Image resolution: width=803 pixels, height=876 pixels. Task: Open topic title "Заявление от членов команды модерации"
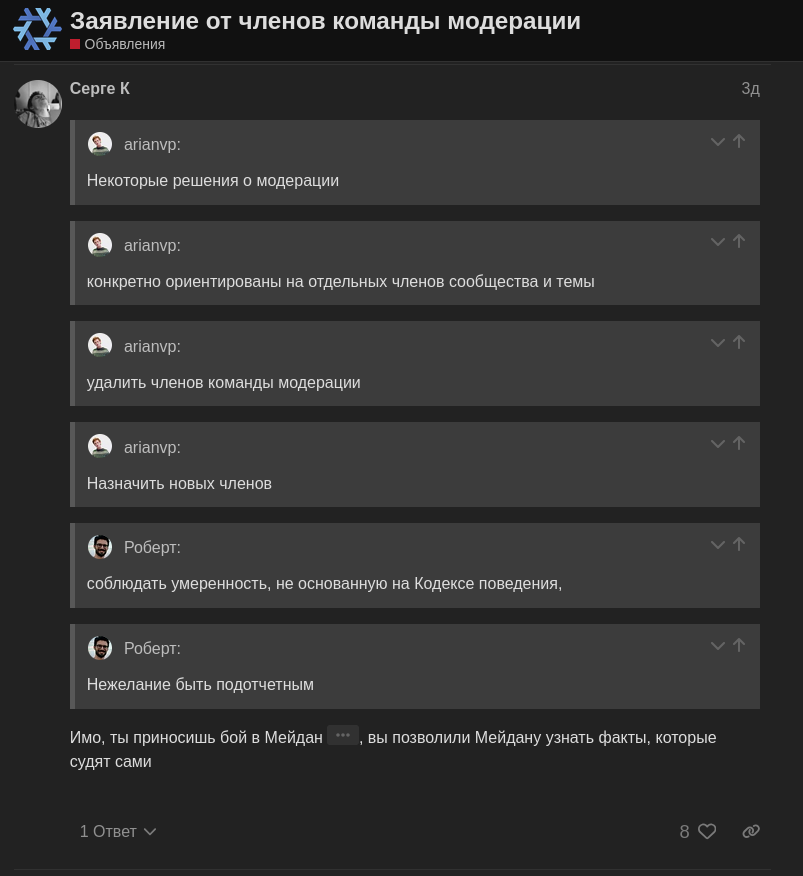(325, 20)
